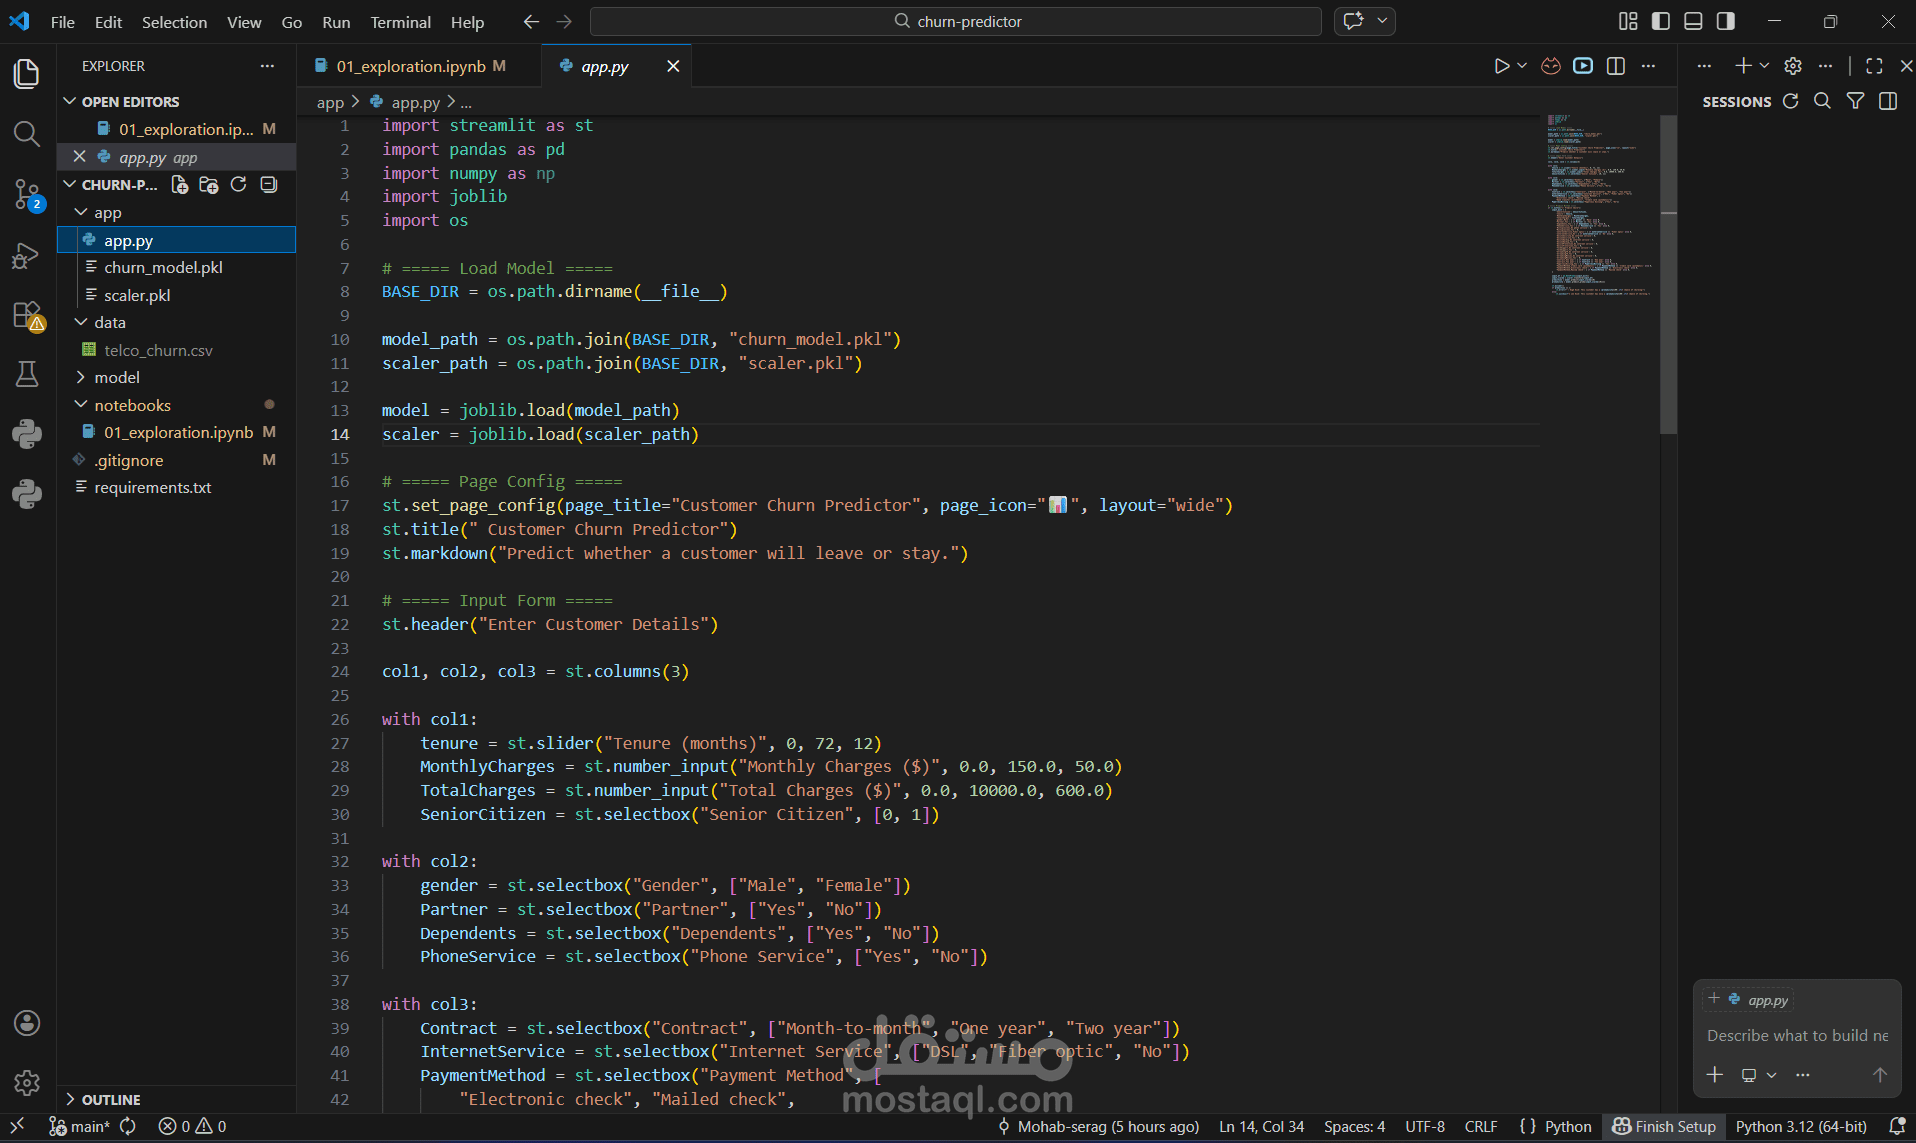Run the Python file with the play icon
1916x1143 pixels.
(x=1501, y=66)
